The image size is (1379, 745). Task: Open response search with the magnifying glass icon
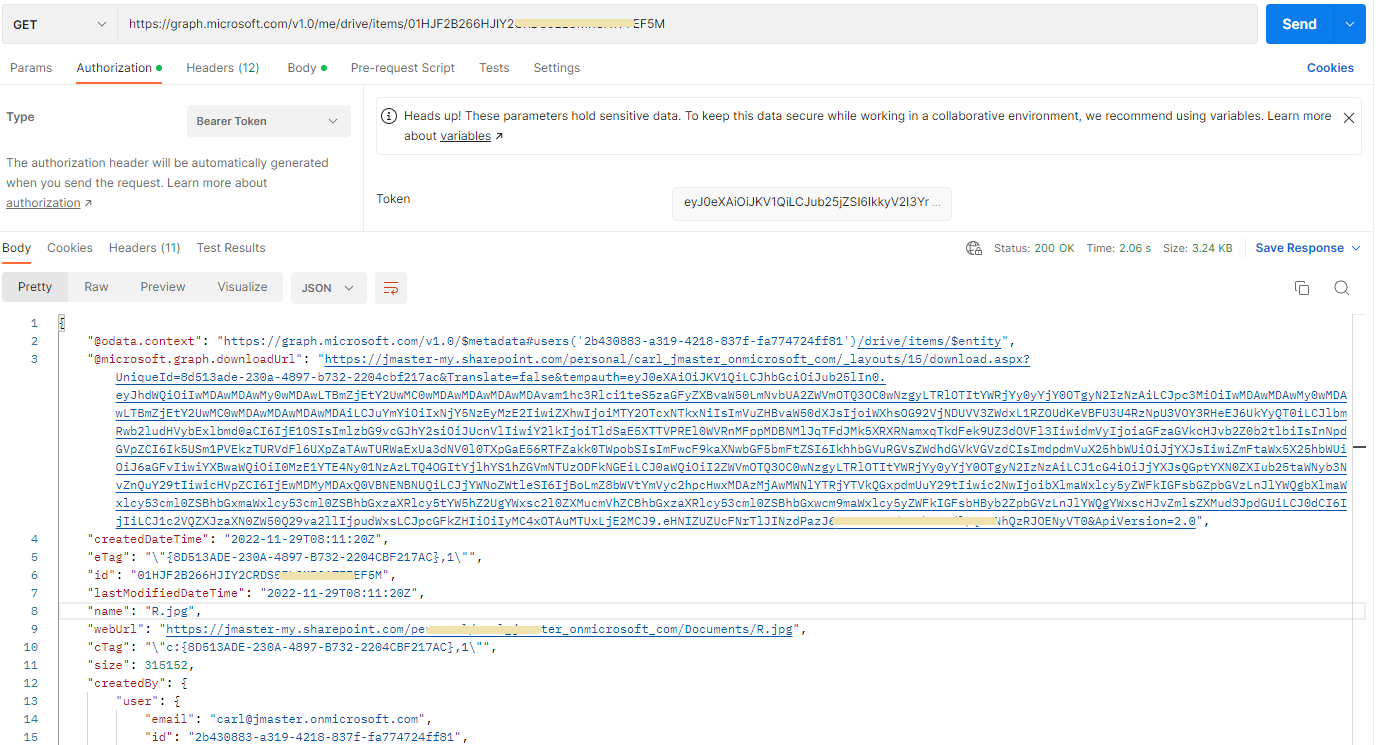[1341, 287]
